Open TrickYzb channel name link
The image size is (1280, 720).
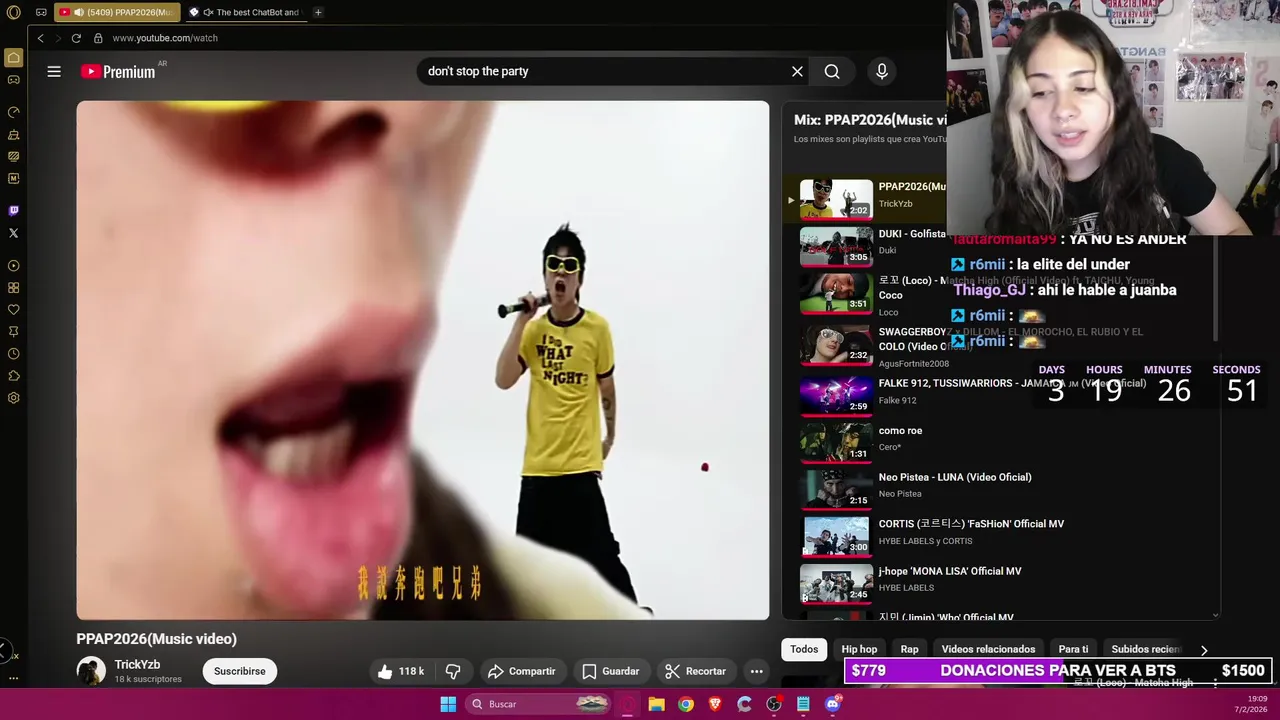[137, 664]
